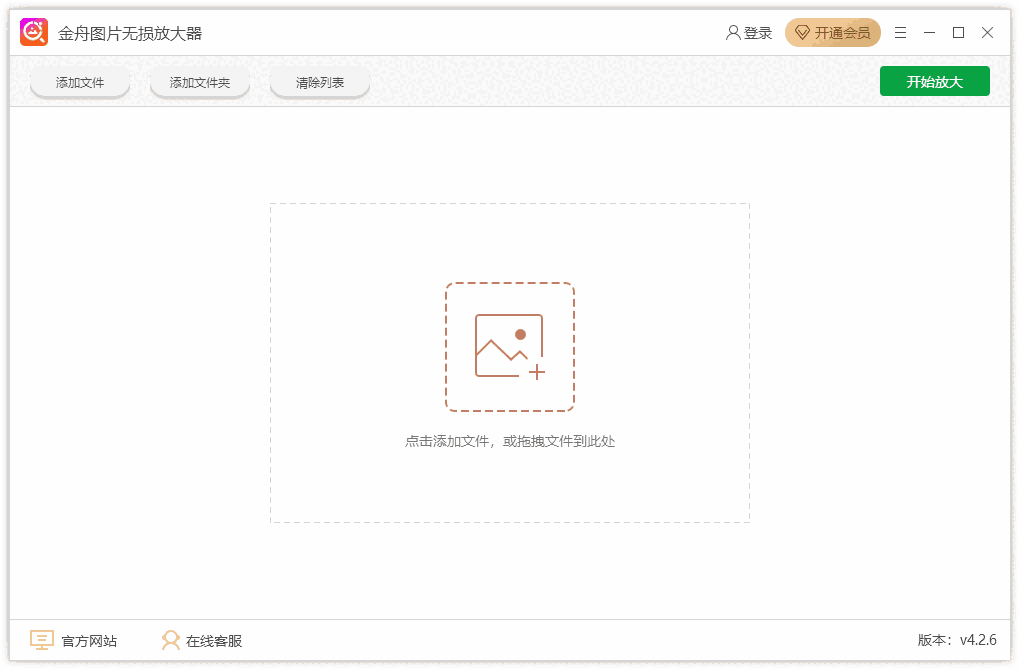Click the app logo icon in title bar

pyautogui.click(x=33, y=31)
